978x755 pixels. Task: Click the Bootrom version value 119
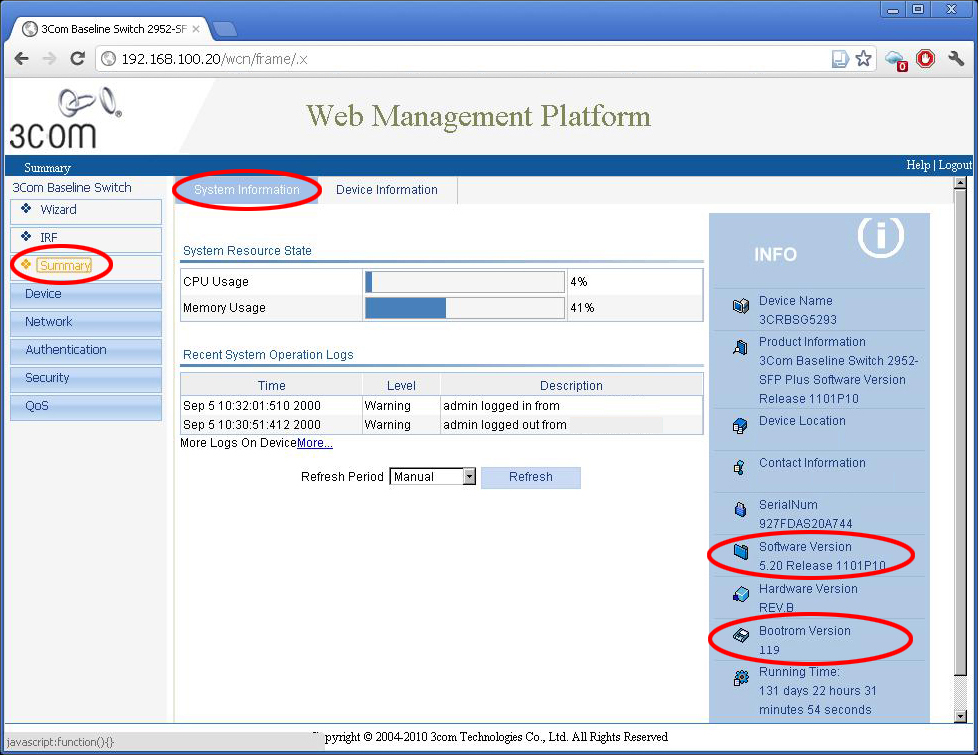pyautogui.click(x=769, y=650)
